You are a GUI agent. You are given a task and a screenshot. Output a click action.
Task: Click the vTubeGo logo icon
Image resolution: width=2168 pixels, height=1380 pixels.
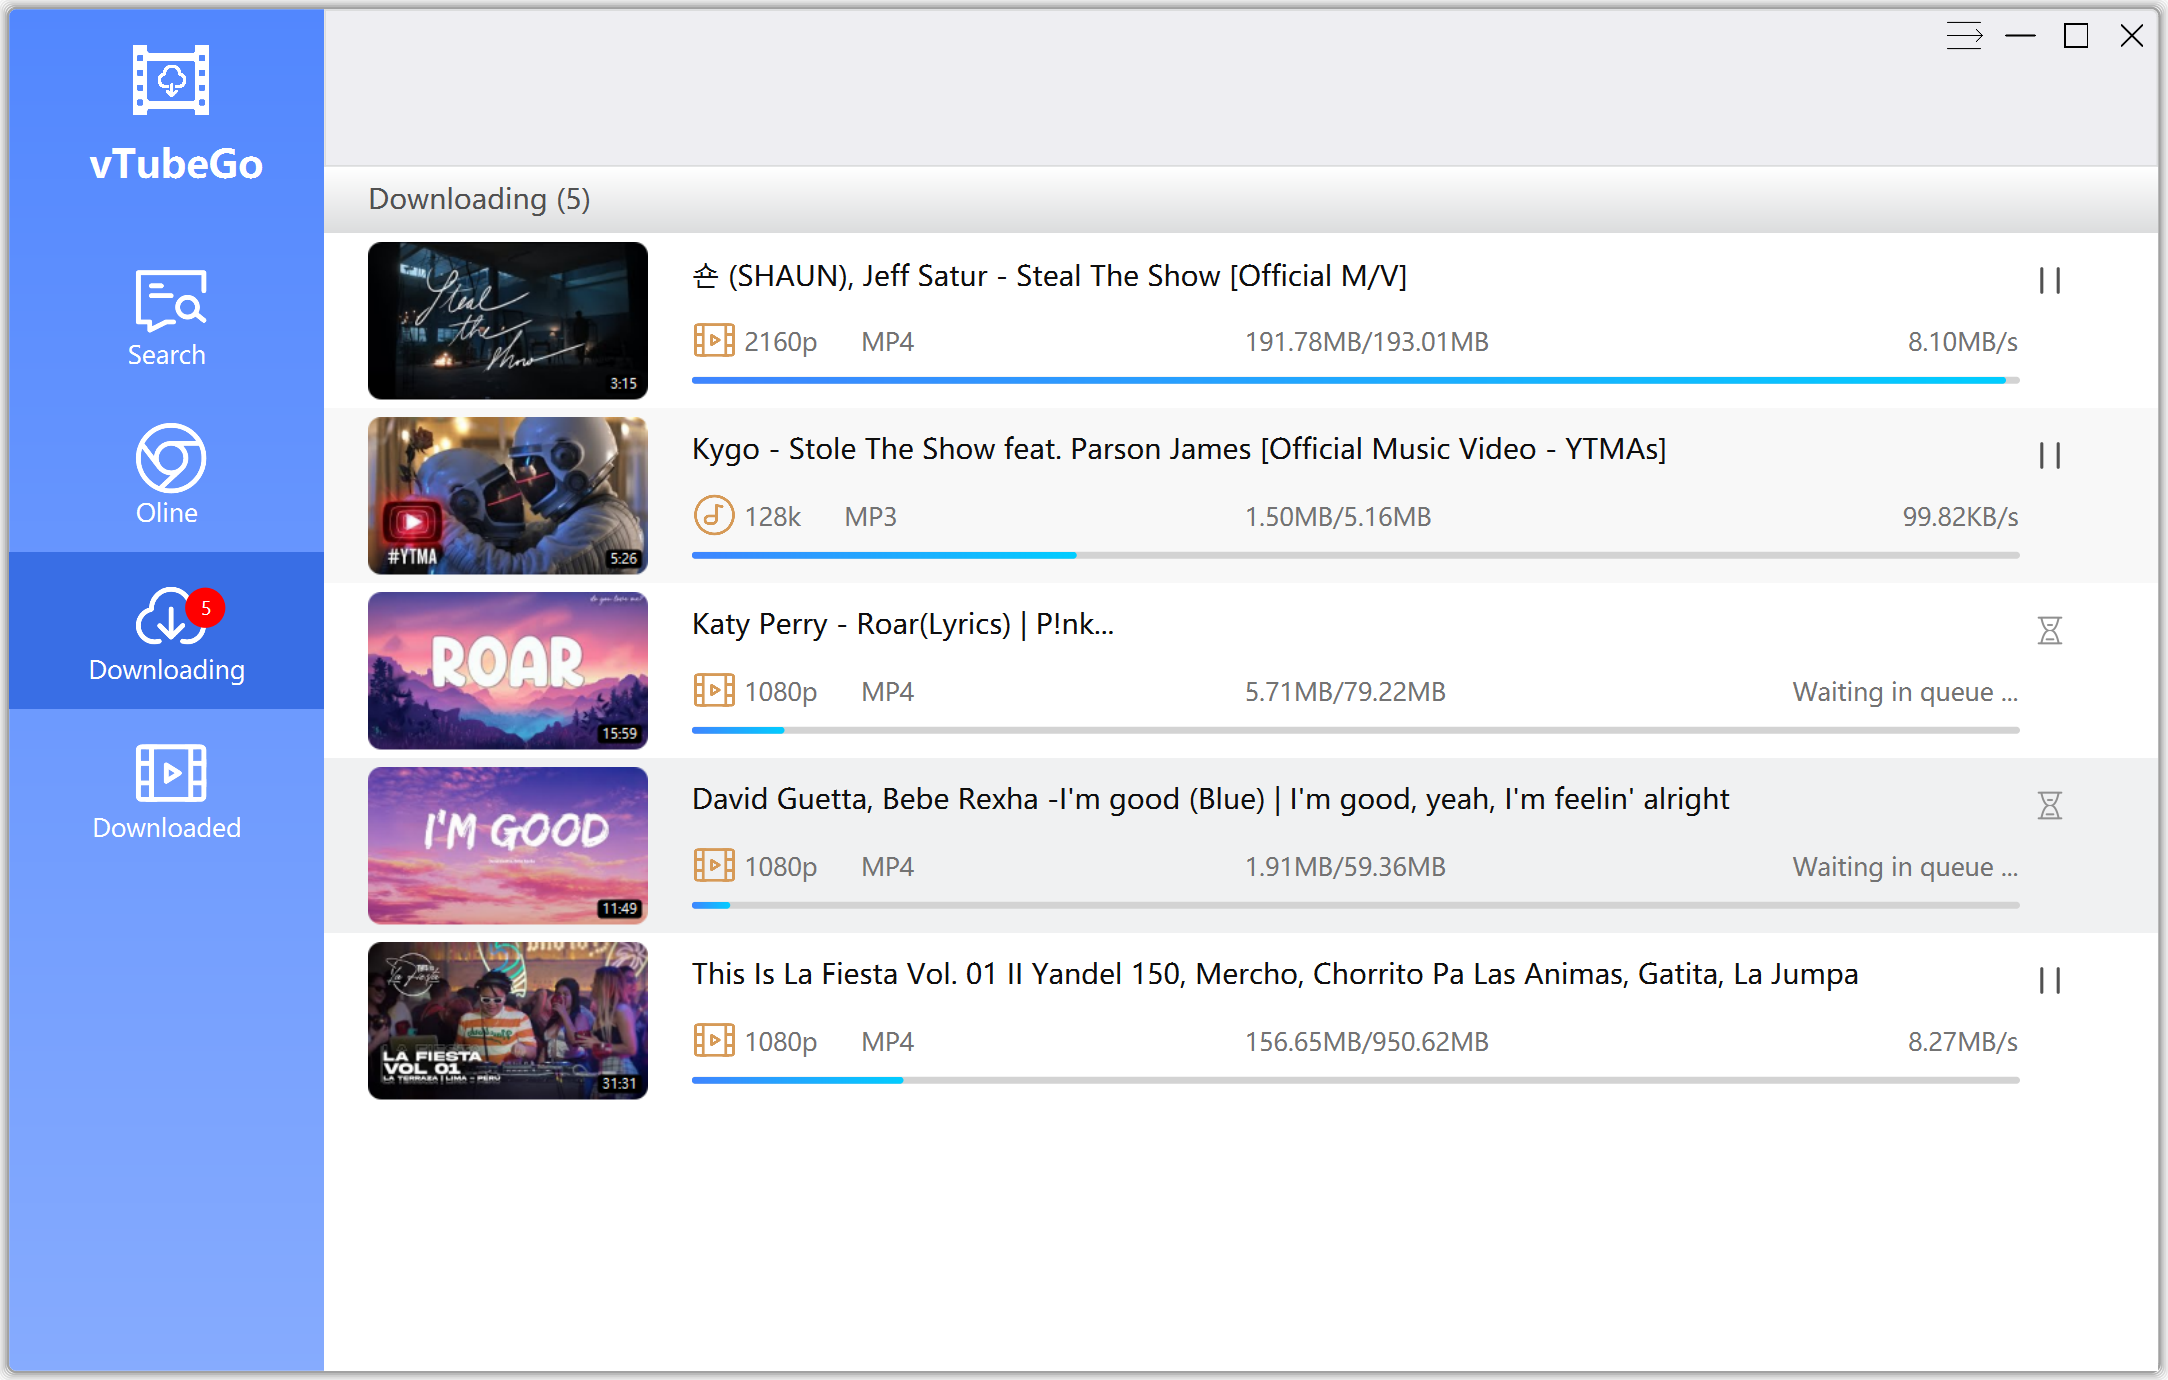(171, 80)
